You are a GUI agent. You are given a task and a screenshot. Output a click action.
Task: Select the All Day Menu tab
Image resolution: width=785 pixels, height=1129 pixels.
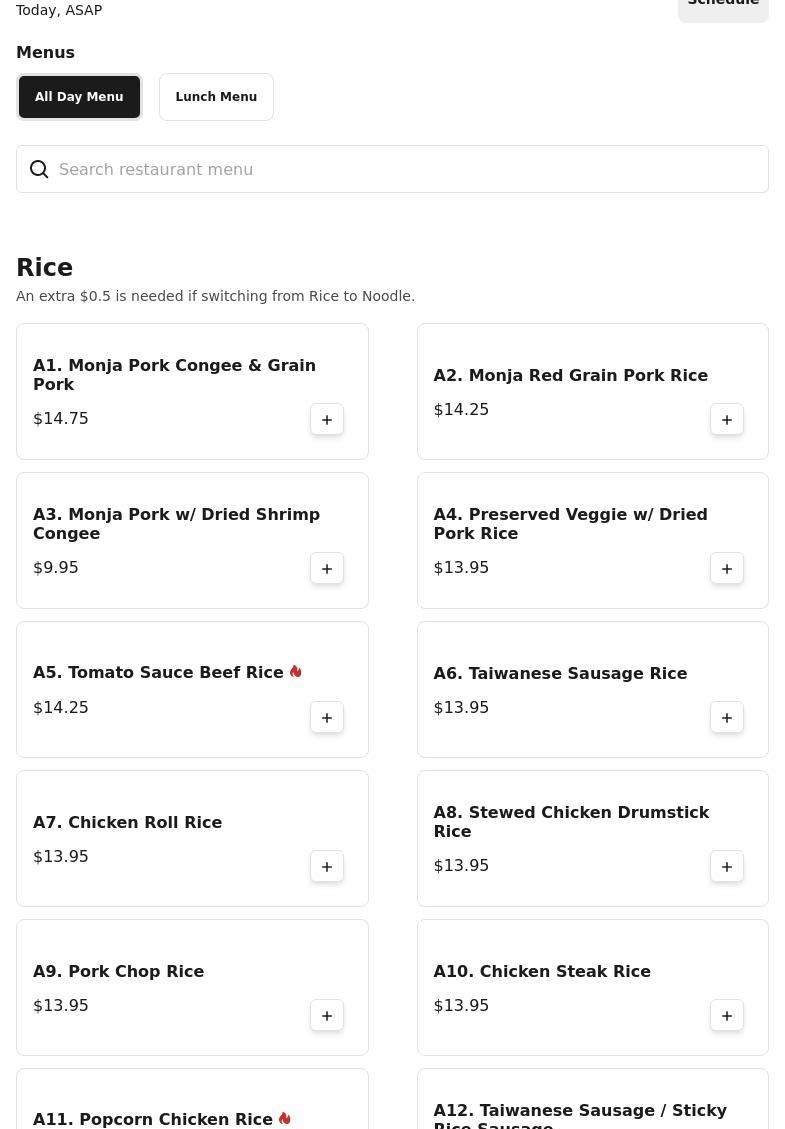pyautogui.click(x=79, y=97)
